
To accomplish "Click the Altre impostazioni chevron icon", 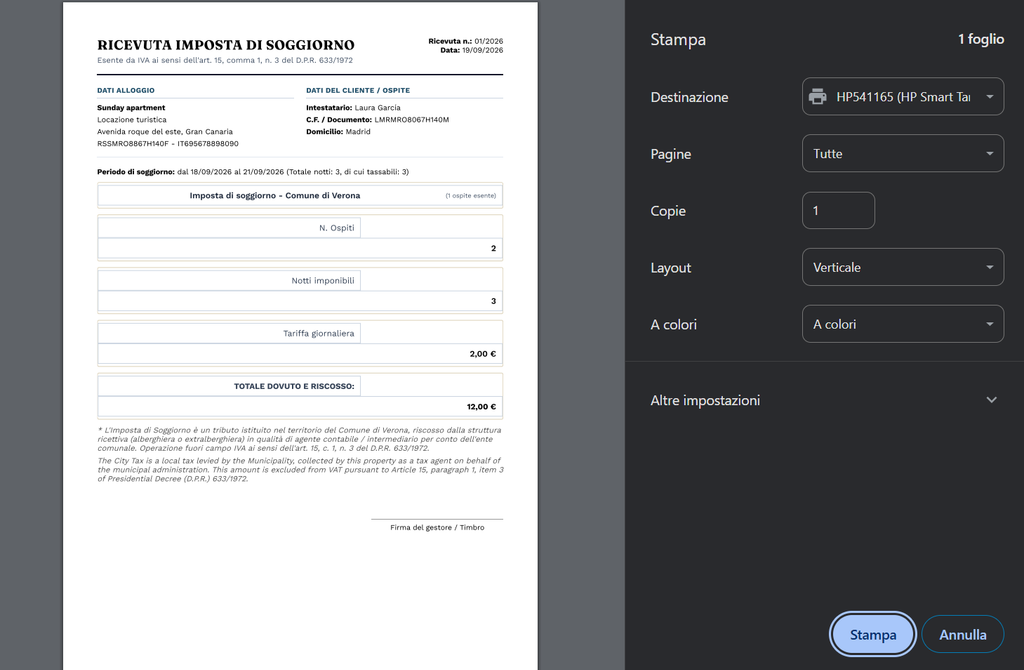I will 991,400.
